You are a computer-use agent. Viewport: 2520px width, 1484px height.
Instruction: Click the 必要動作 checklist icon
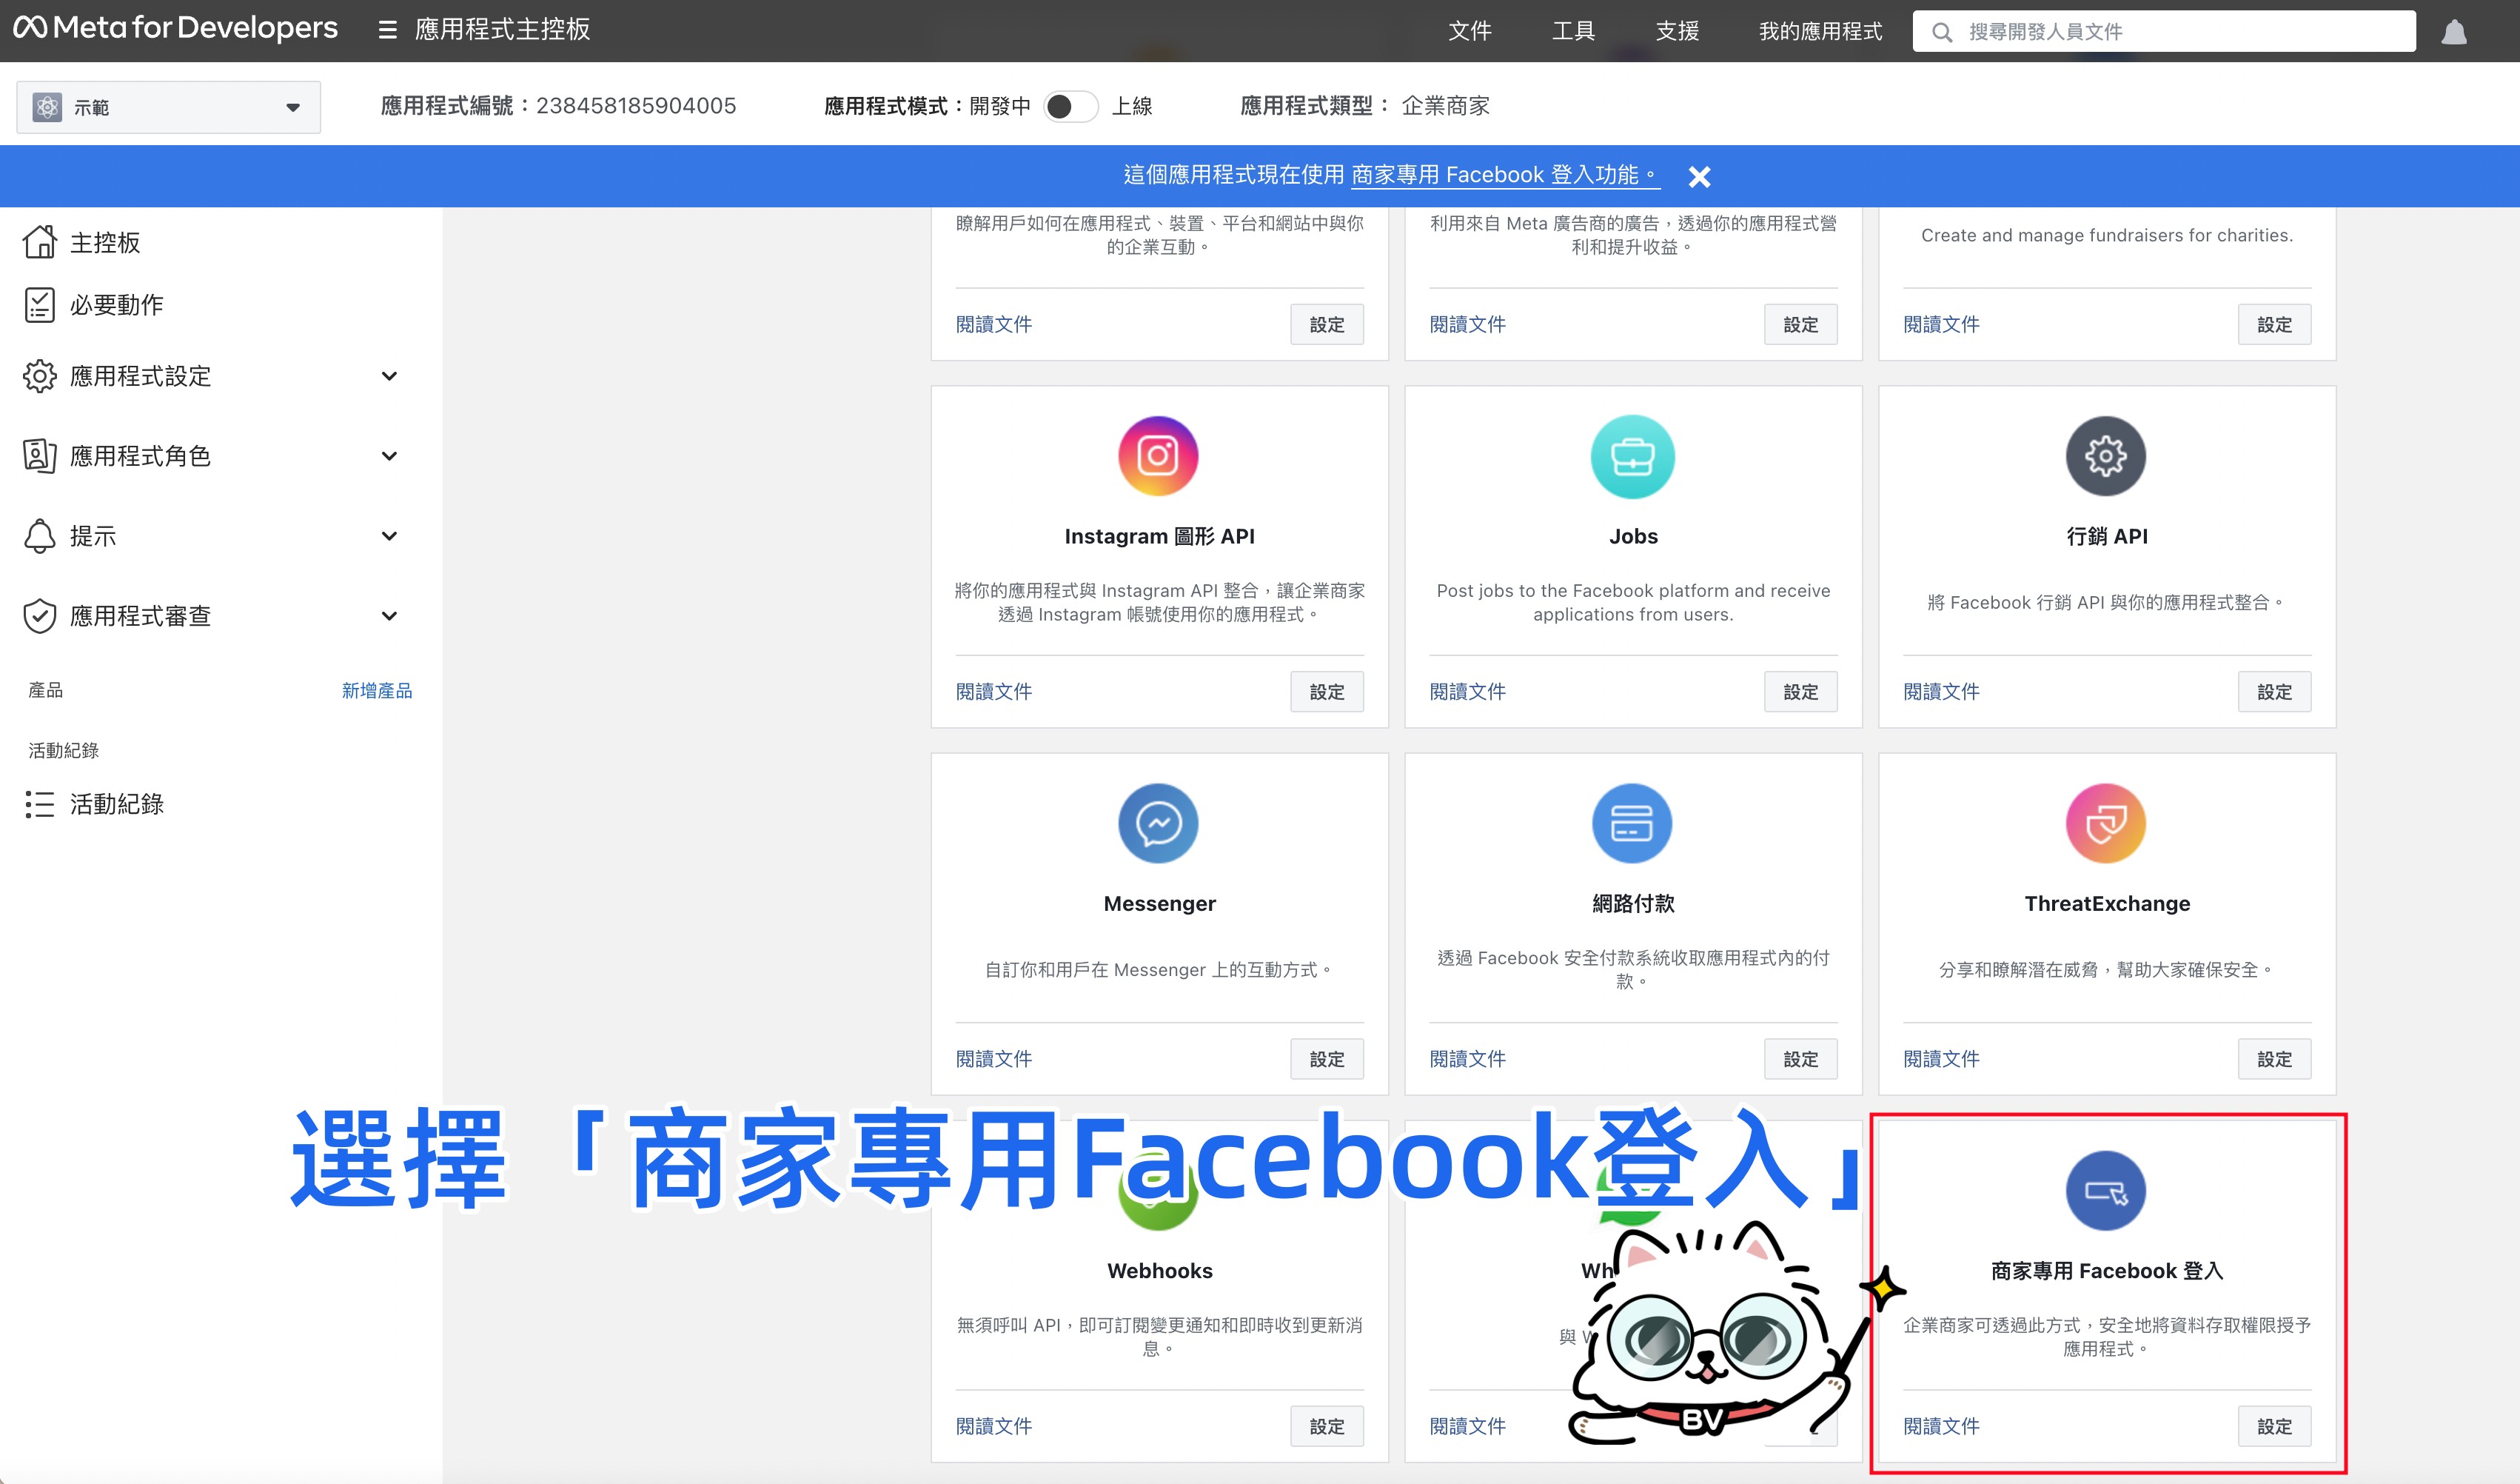40,305
